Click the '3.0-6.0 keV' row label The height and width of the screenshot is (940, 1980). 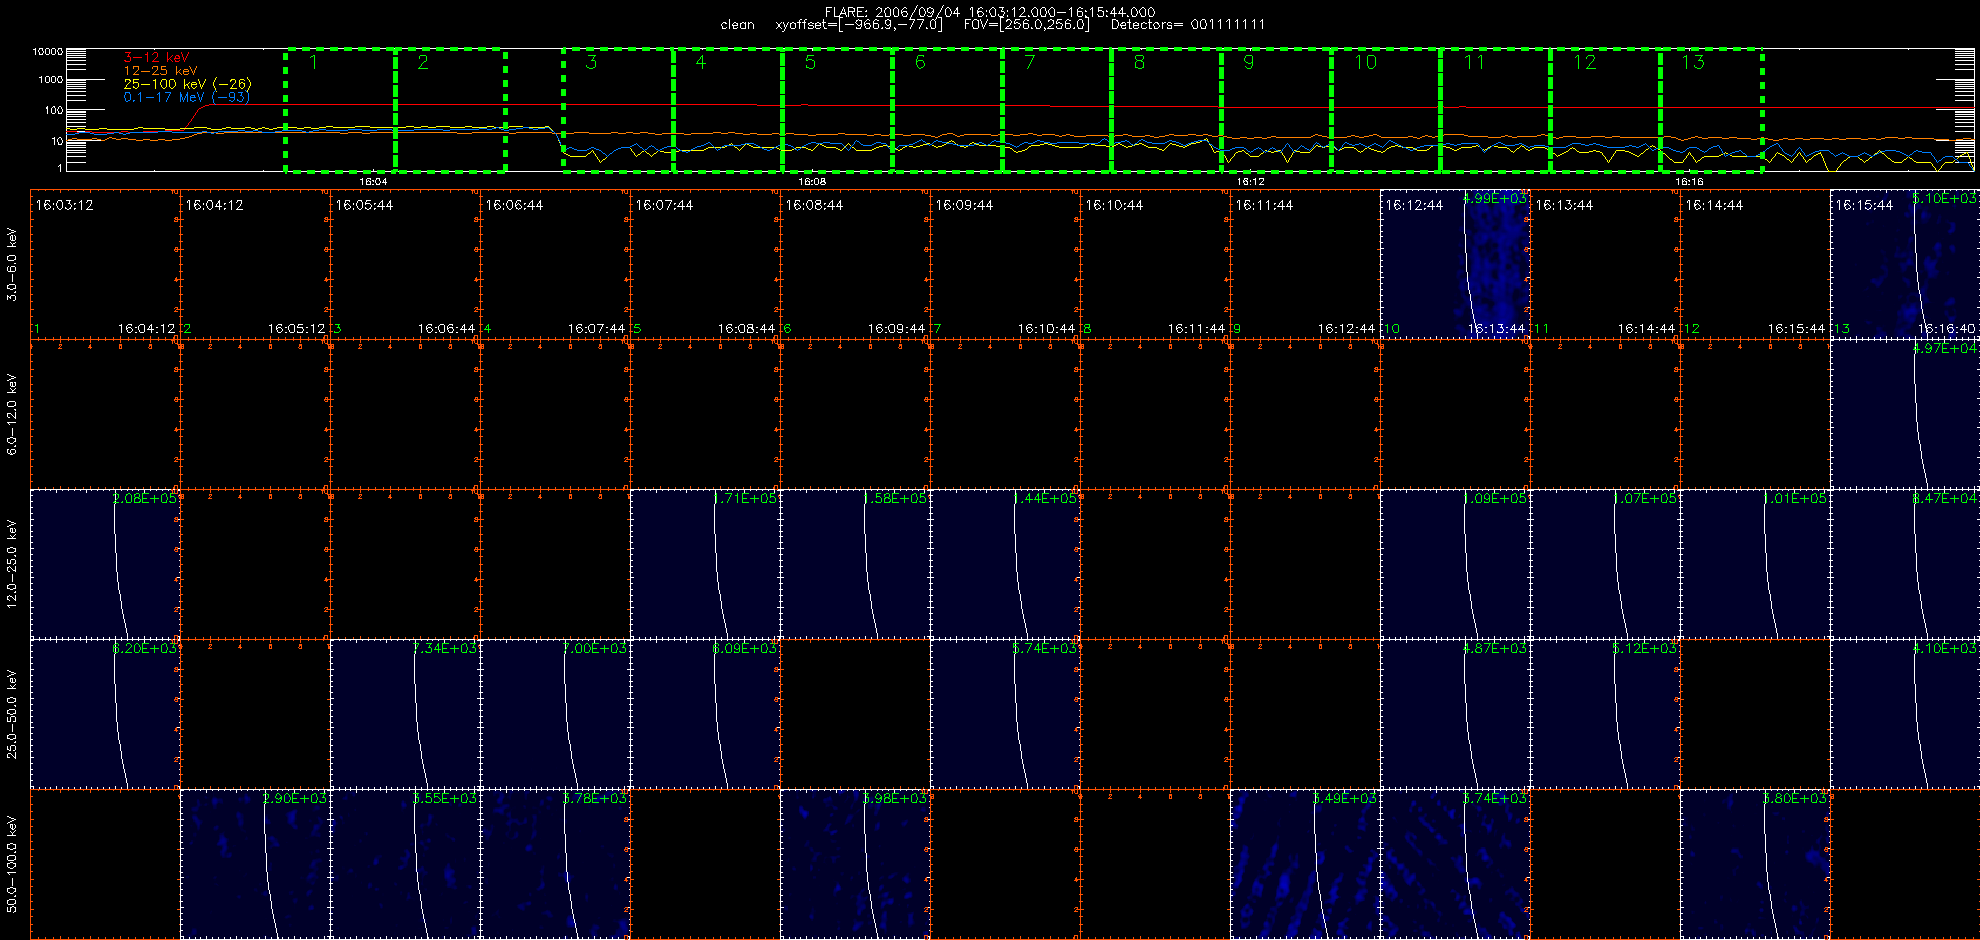pyautogui.click(x=12, y=264)
